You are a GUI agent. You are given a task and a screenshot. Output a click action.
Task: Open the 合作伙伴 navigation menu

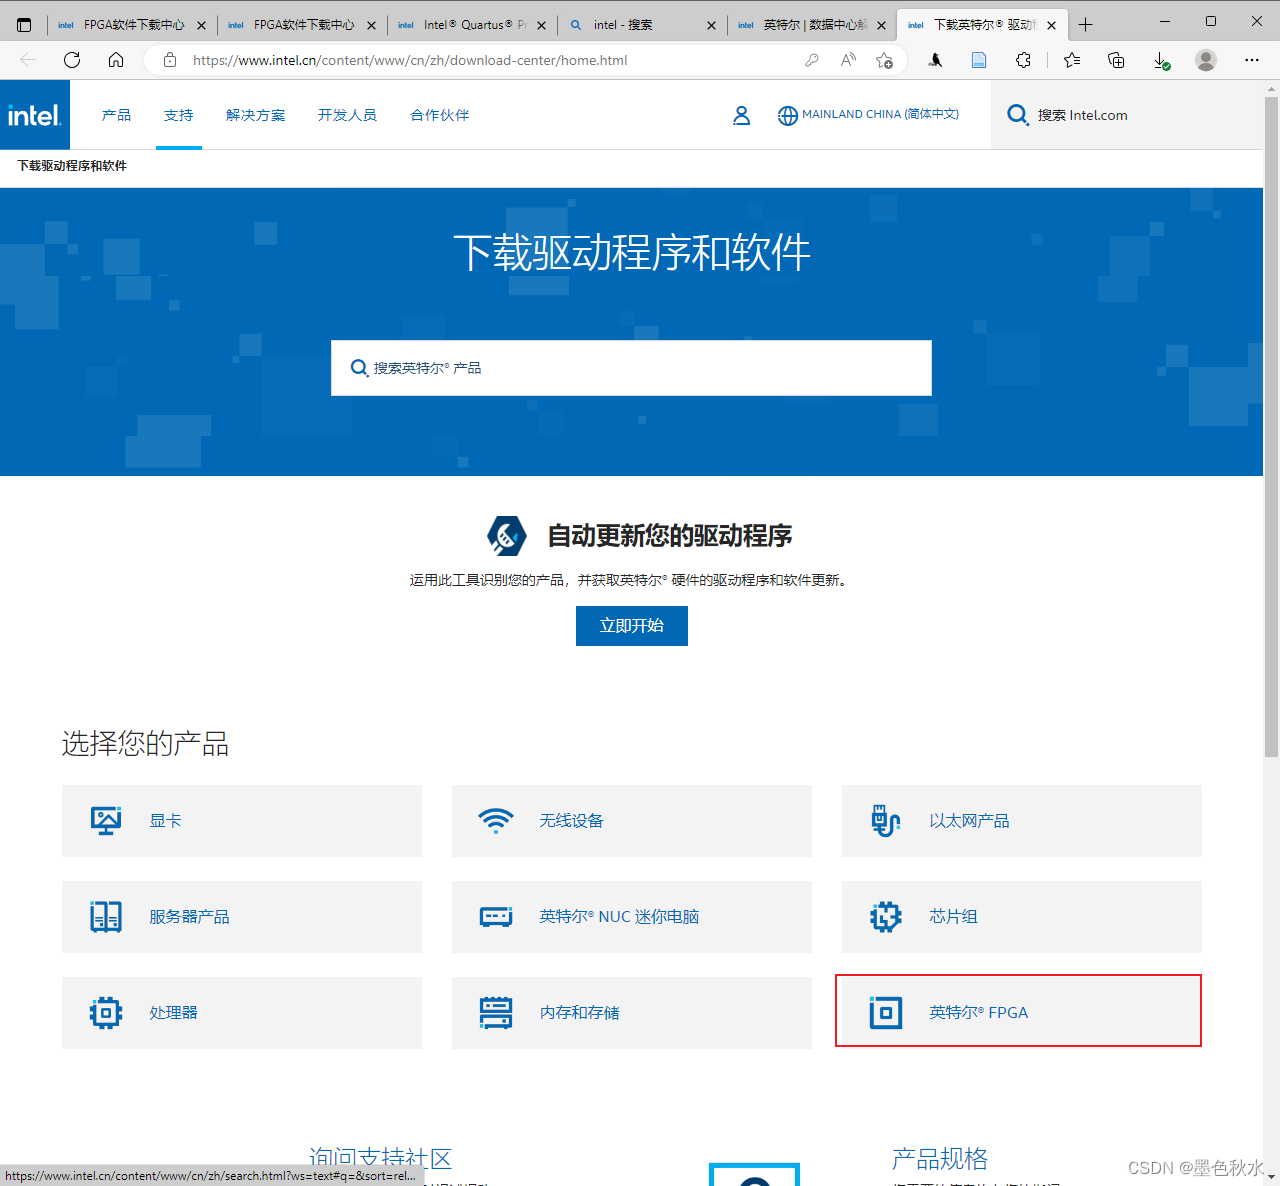[x=440, y=115]
